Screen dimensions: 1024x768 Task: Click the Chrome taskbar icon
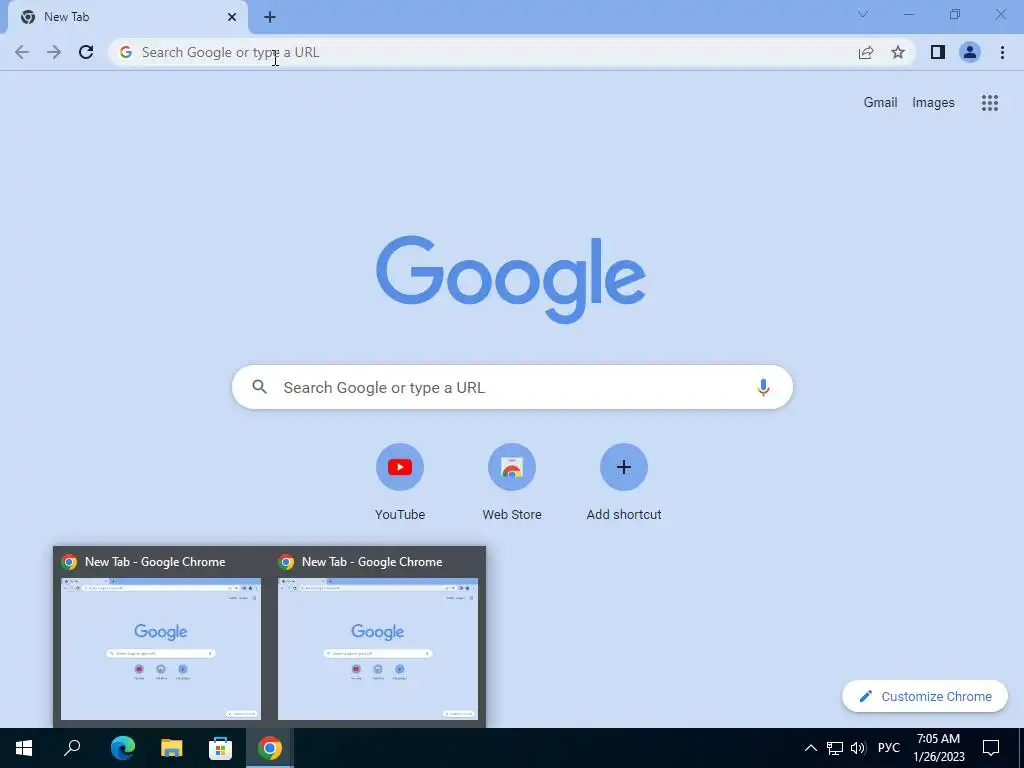tap(270, 748)
